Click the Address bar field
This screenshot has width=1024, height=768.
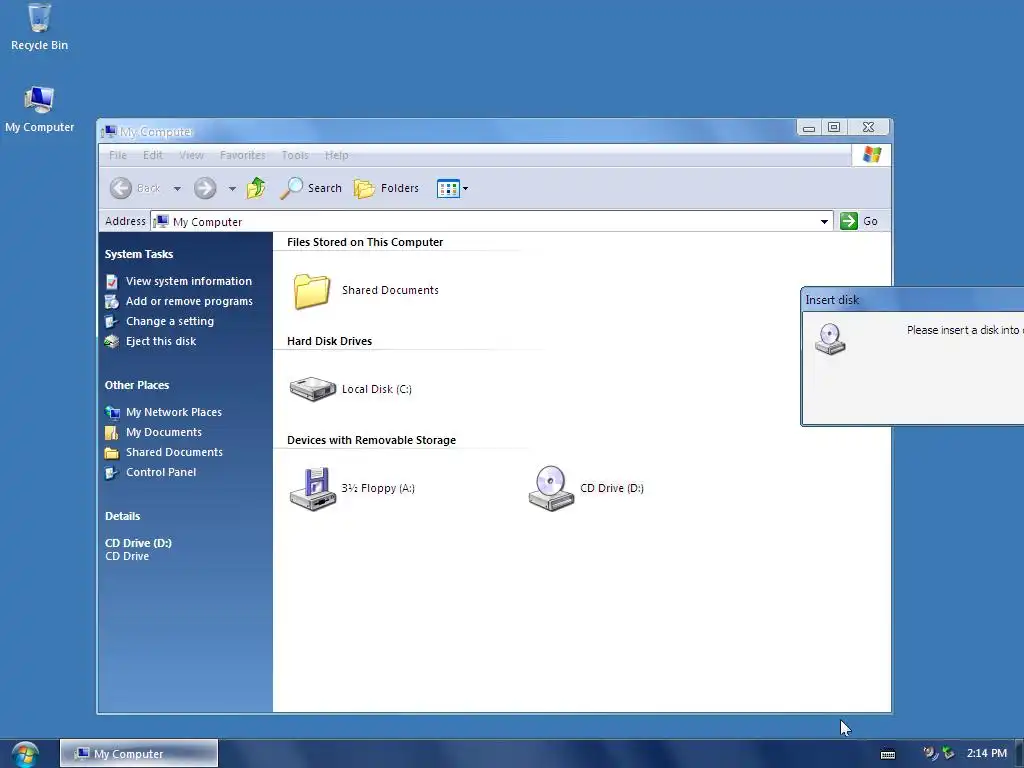[491, 221]
